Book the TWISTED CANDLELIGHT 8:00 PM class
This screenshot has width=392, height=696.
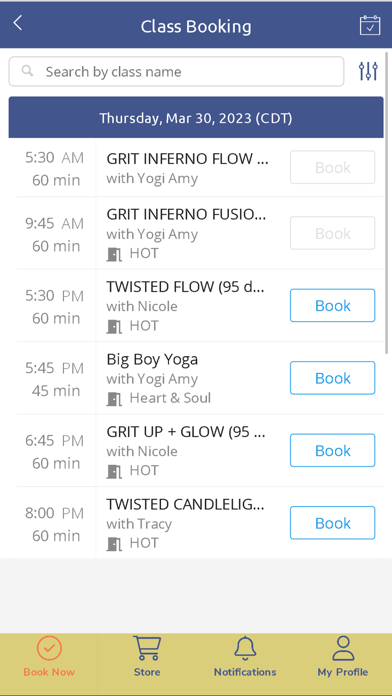tap(333, 522)
